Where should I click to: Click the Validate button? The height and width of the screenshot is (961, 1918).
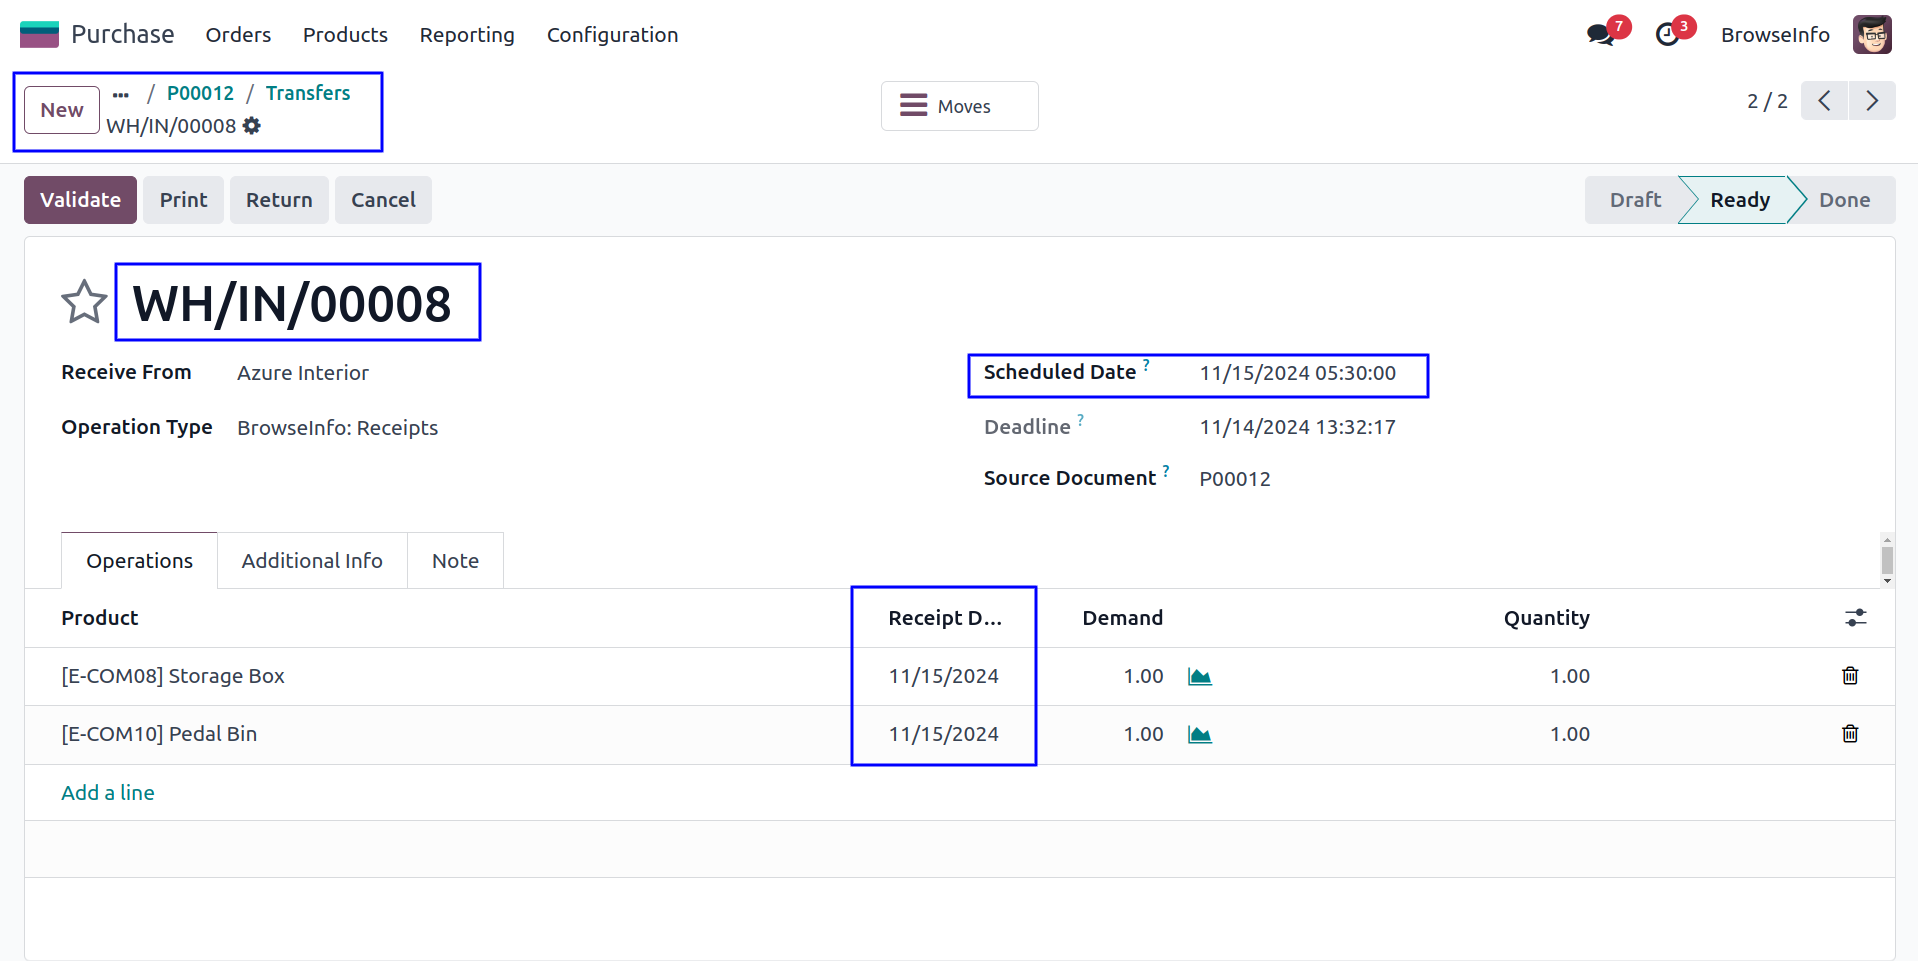tap(80, 200)
